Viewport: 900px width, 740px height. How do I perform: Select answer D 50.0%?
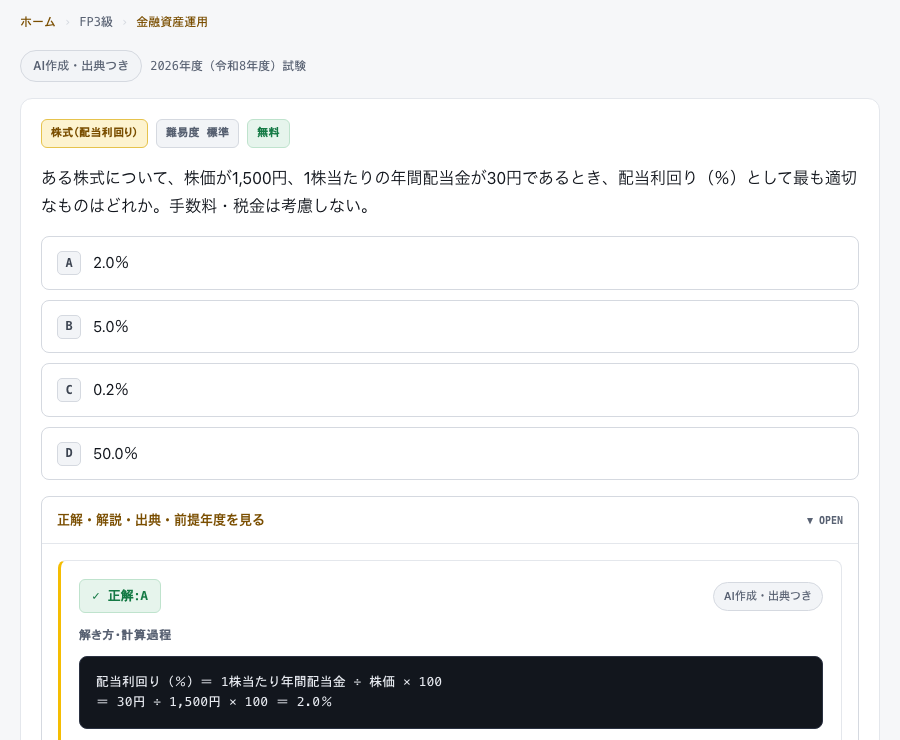coord(450,454)
